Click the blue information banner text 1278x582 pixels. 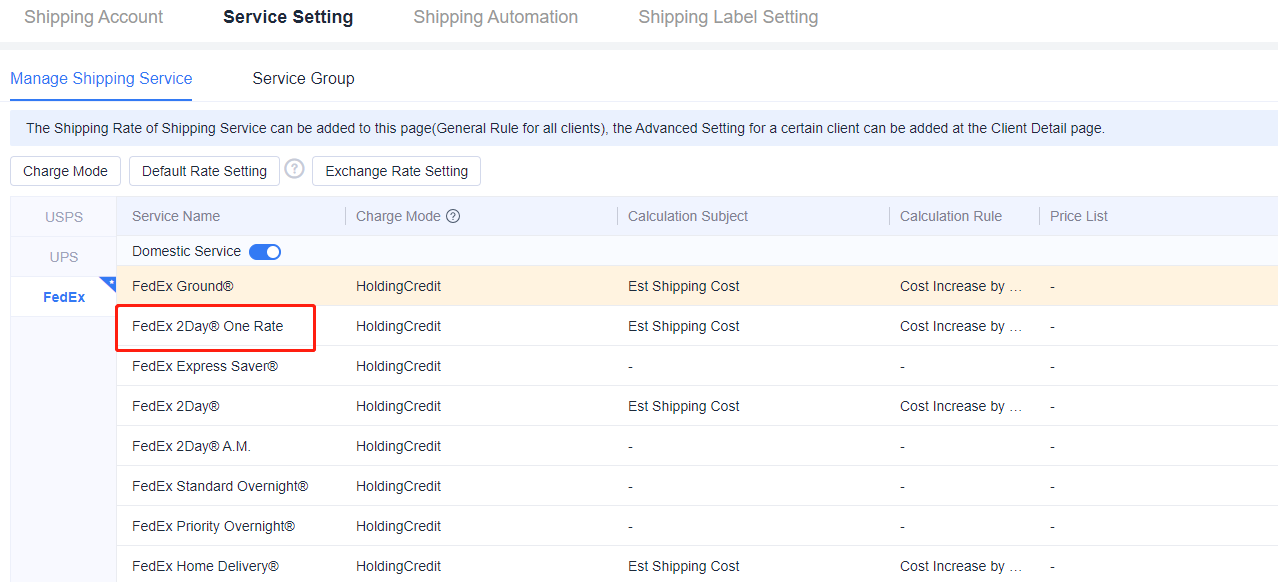(565, 128)
